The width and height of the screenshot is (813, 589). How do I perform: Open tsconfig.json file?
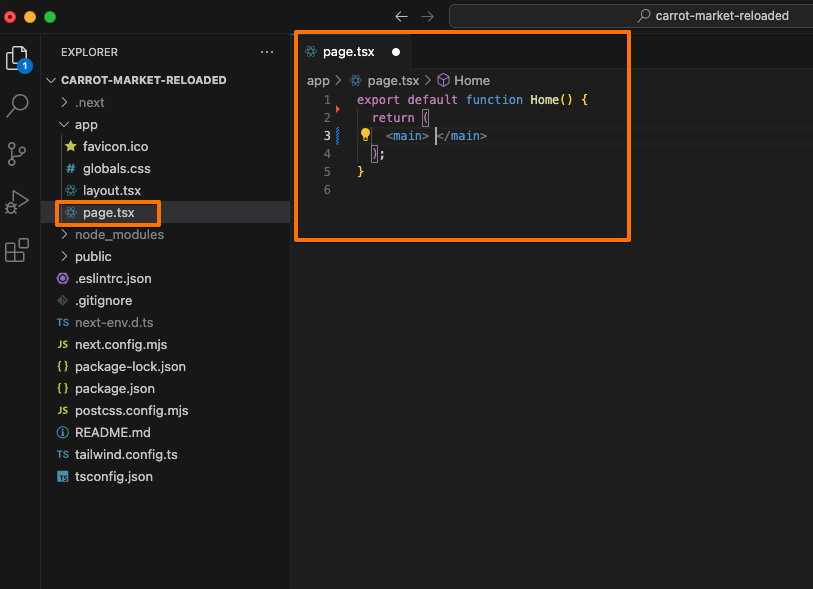click(114, 476)
